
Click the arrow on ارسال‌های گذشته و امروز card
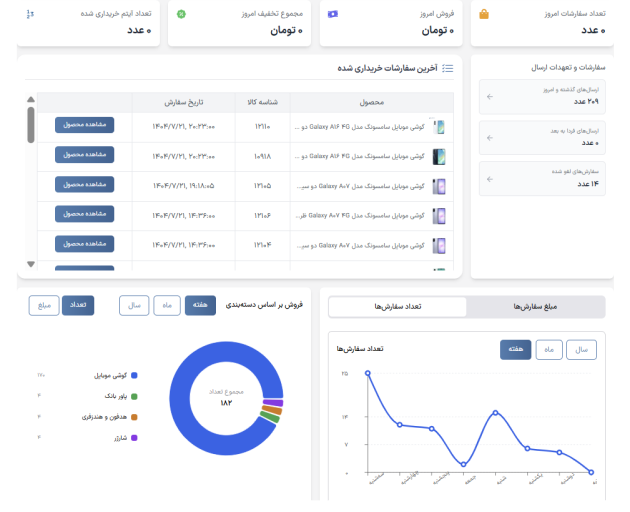click(x=489, y=97)
